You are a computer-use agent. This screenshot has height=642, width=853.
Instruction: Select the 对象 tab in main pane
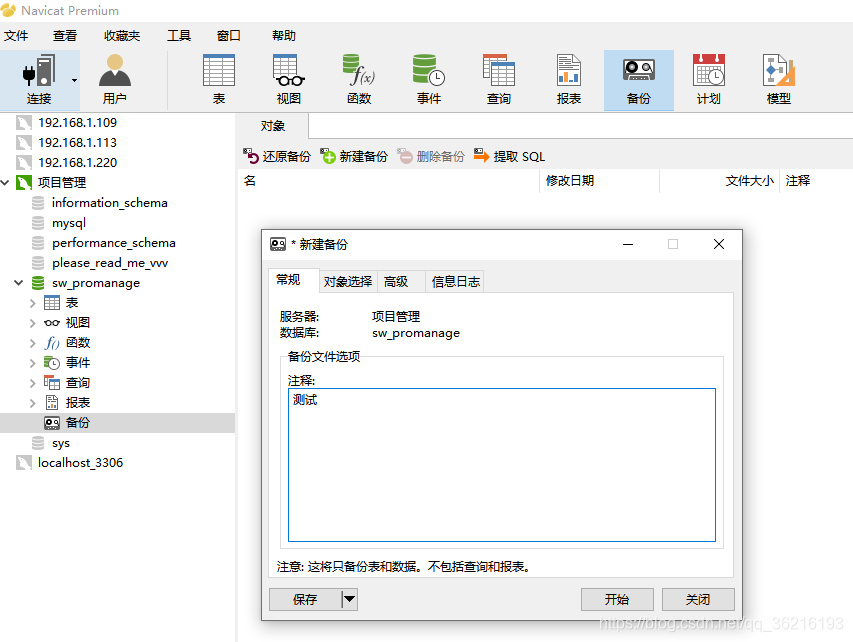pyautogui.click(x=273, y=126)
